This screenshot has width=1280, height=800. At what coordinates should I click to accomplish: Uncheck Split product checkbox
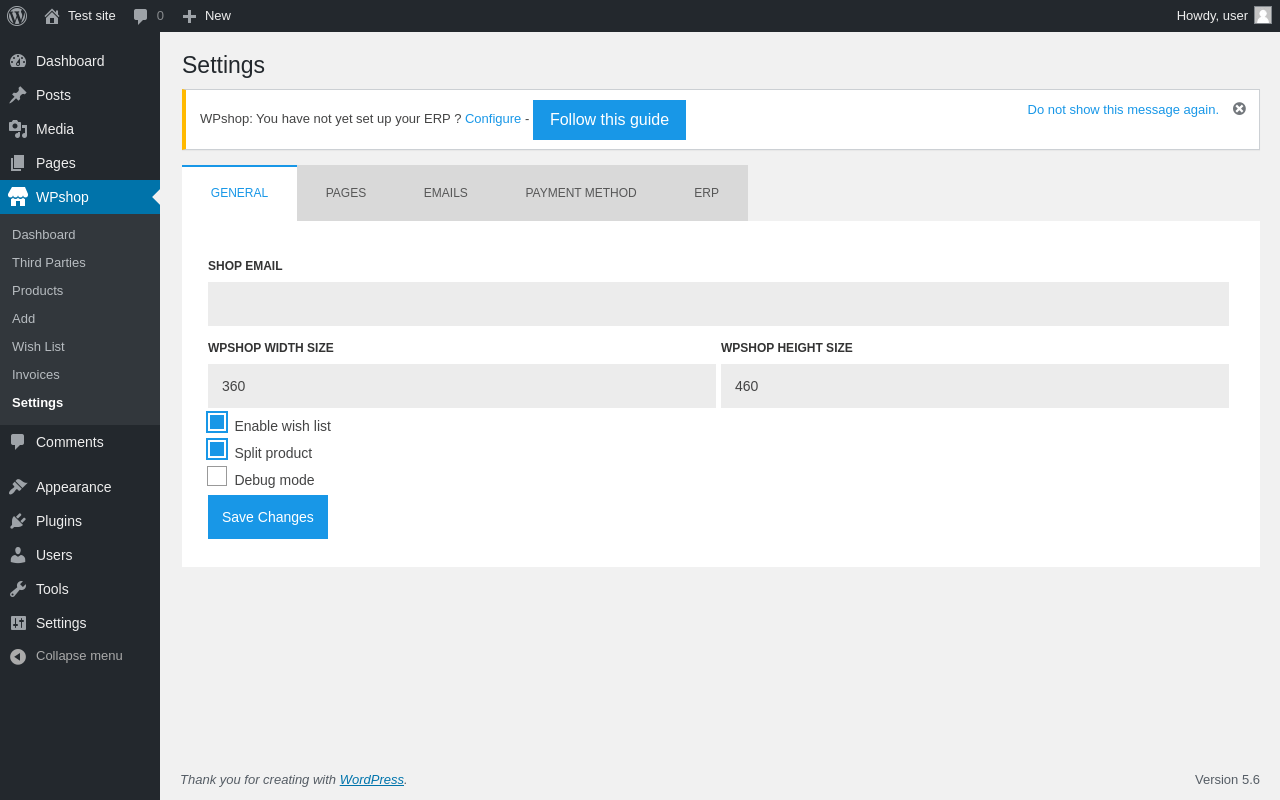pyautogui.click(x=217, y=449)
